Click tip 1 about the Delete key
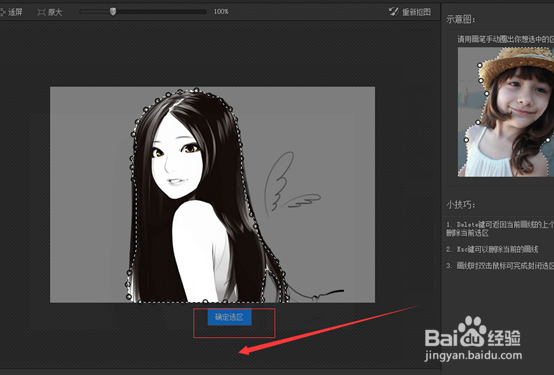 click(x=500, y=229)
